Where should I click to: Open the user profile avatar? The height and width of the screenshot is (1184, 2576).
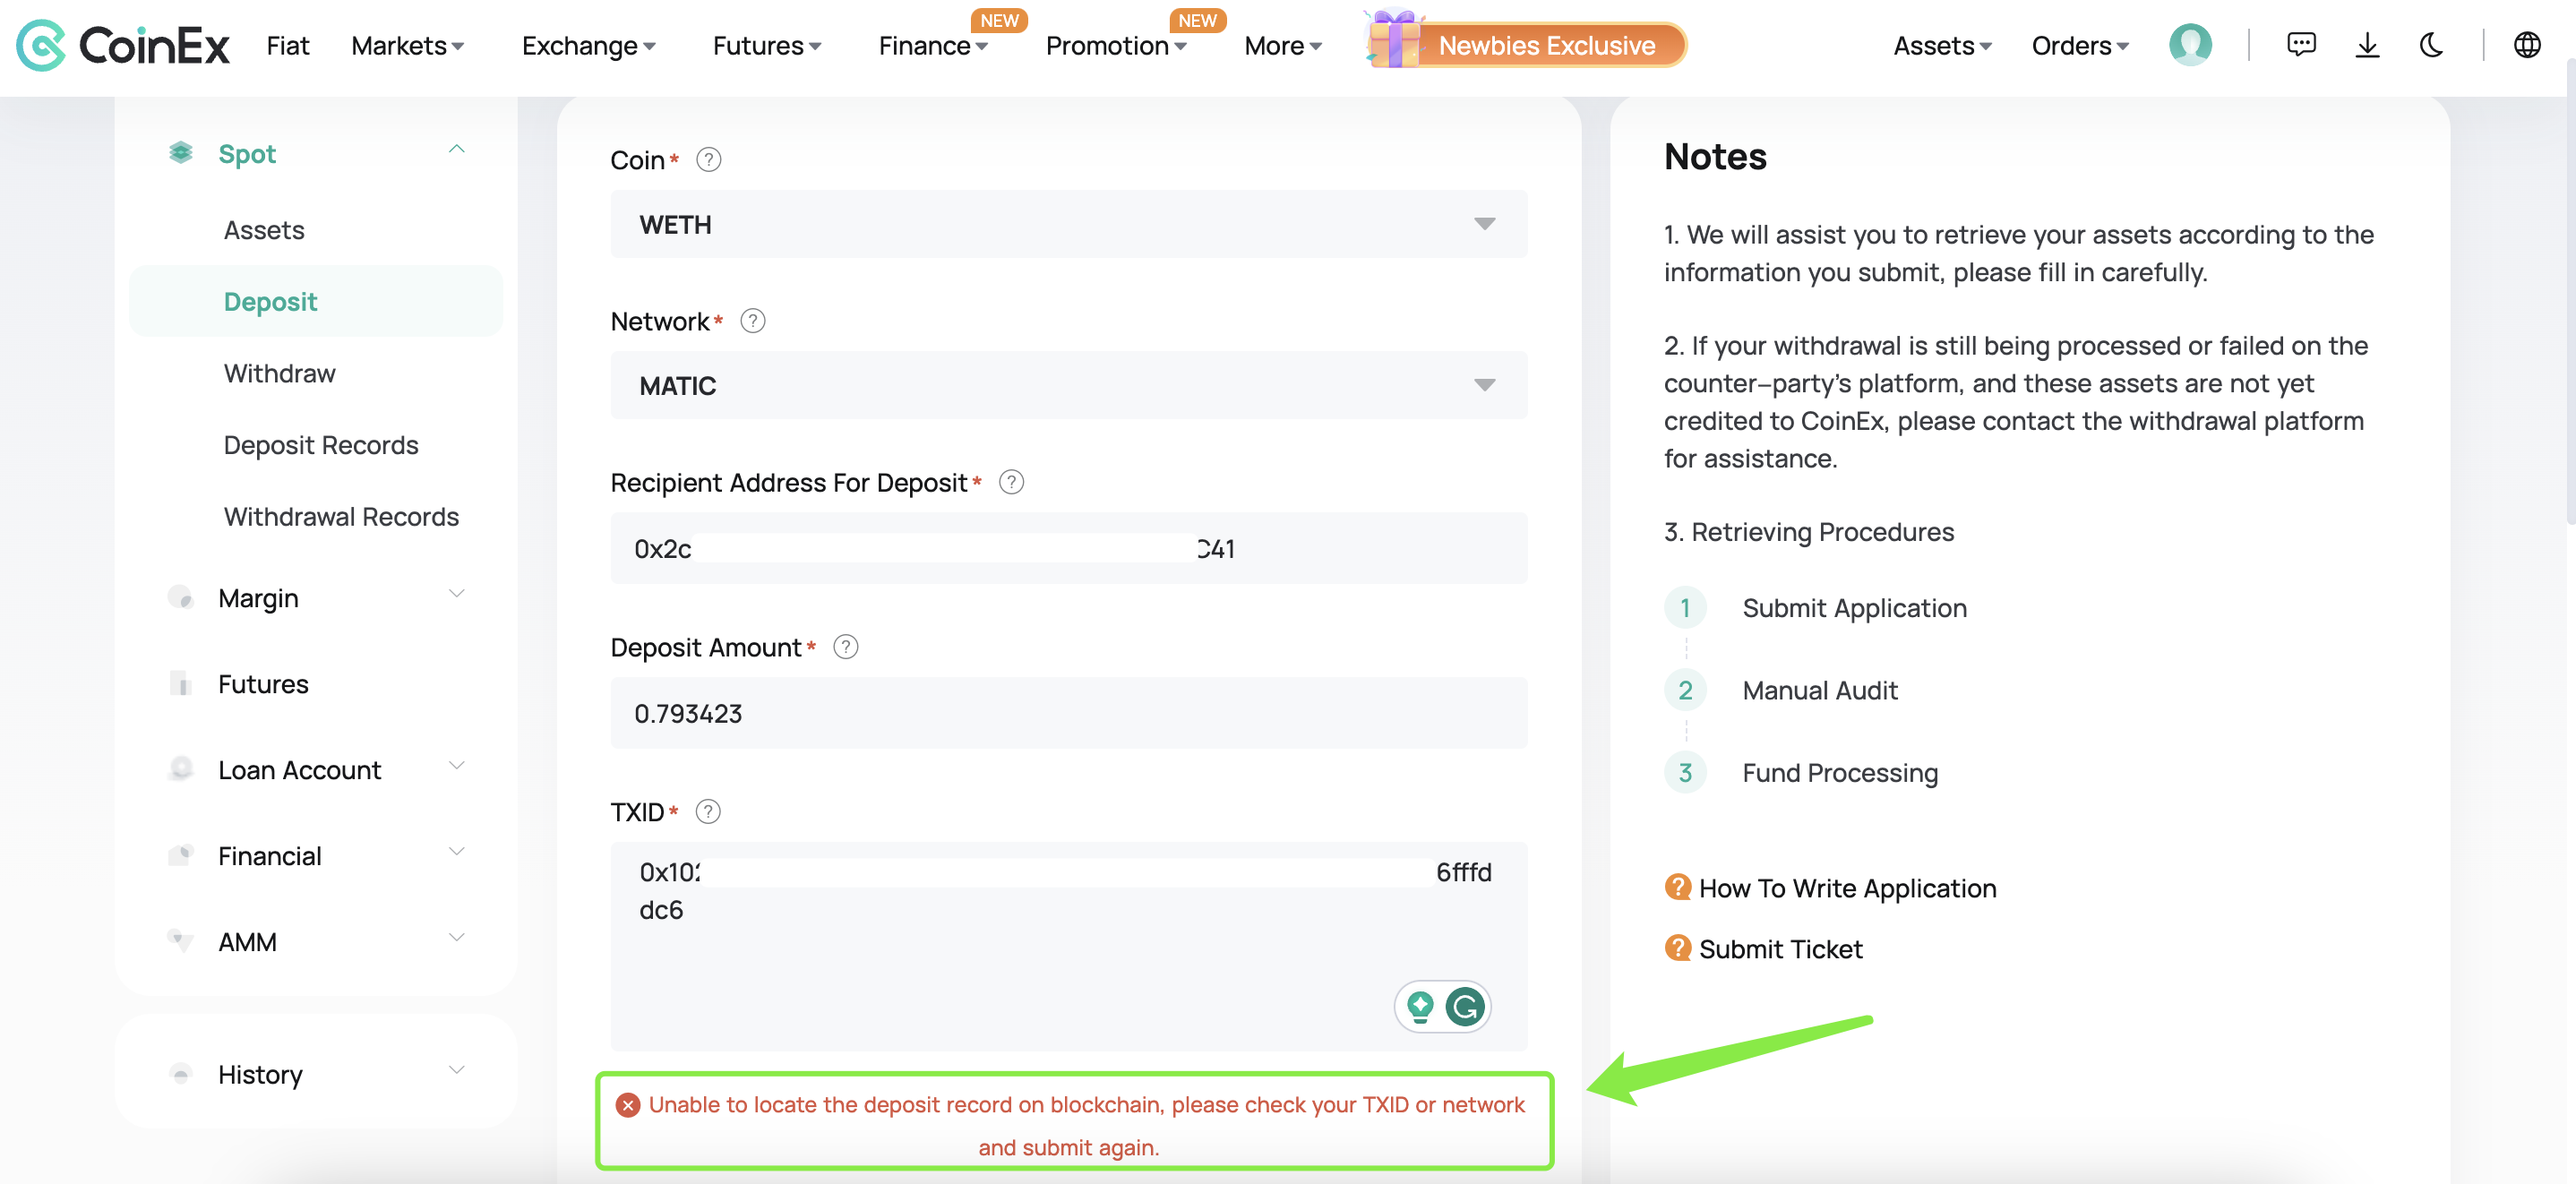[x=2189, y=45]
